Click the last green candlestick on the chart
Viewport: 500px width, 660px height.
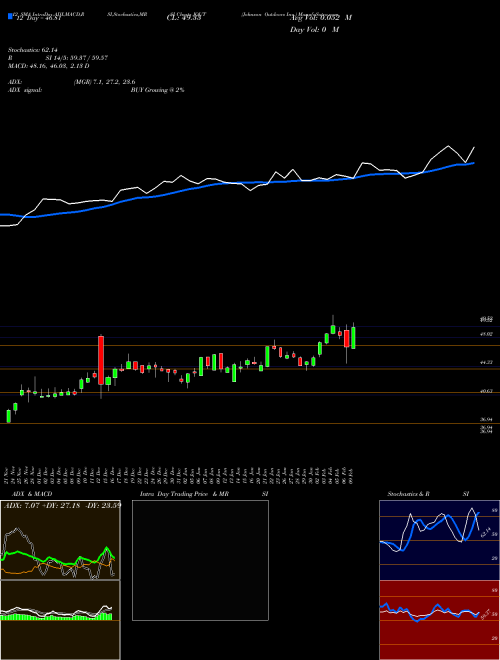point(353,338)
